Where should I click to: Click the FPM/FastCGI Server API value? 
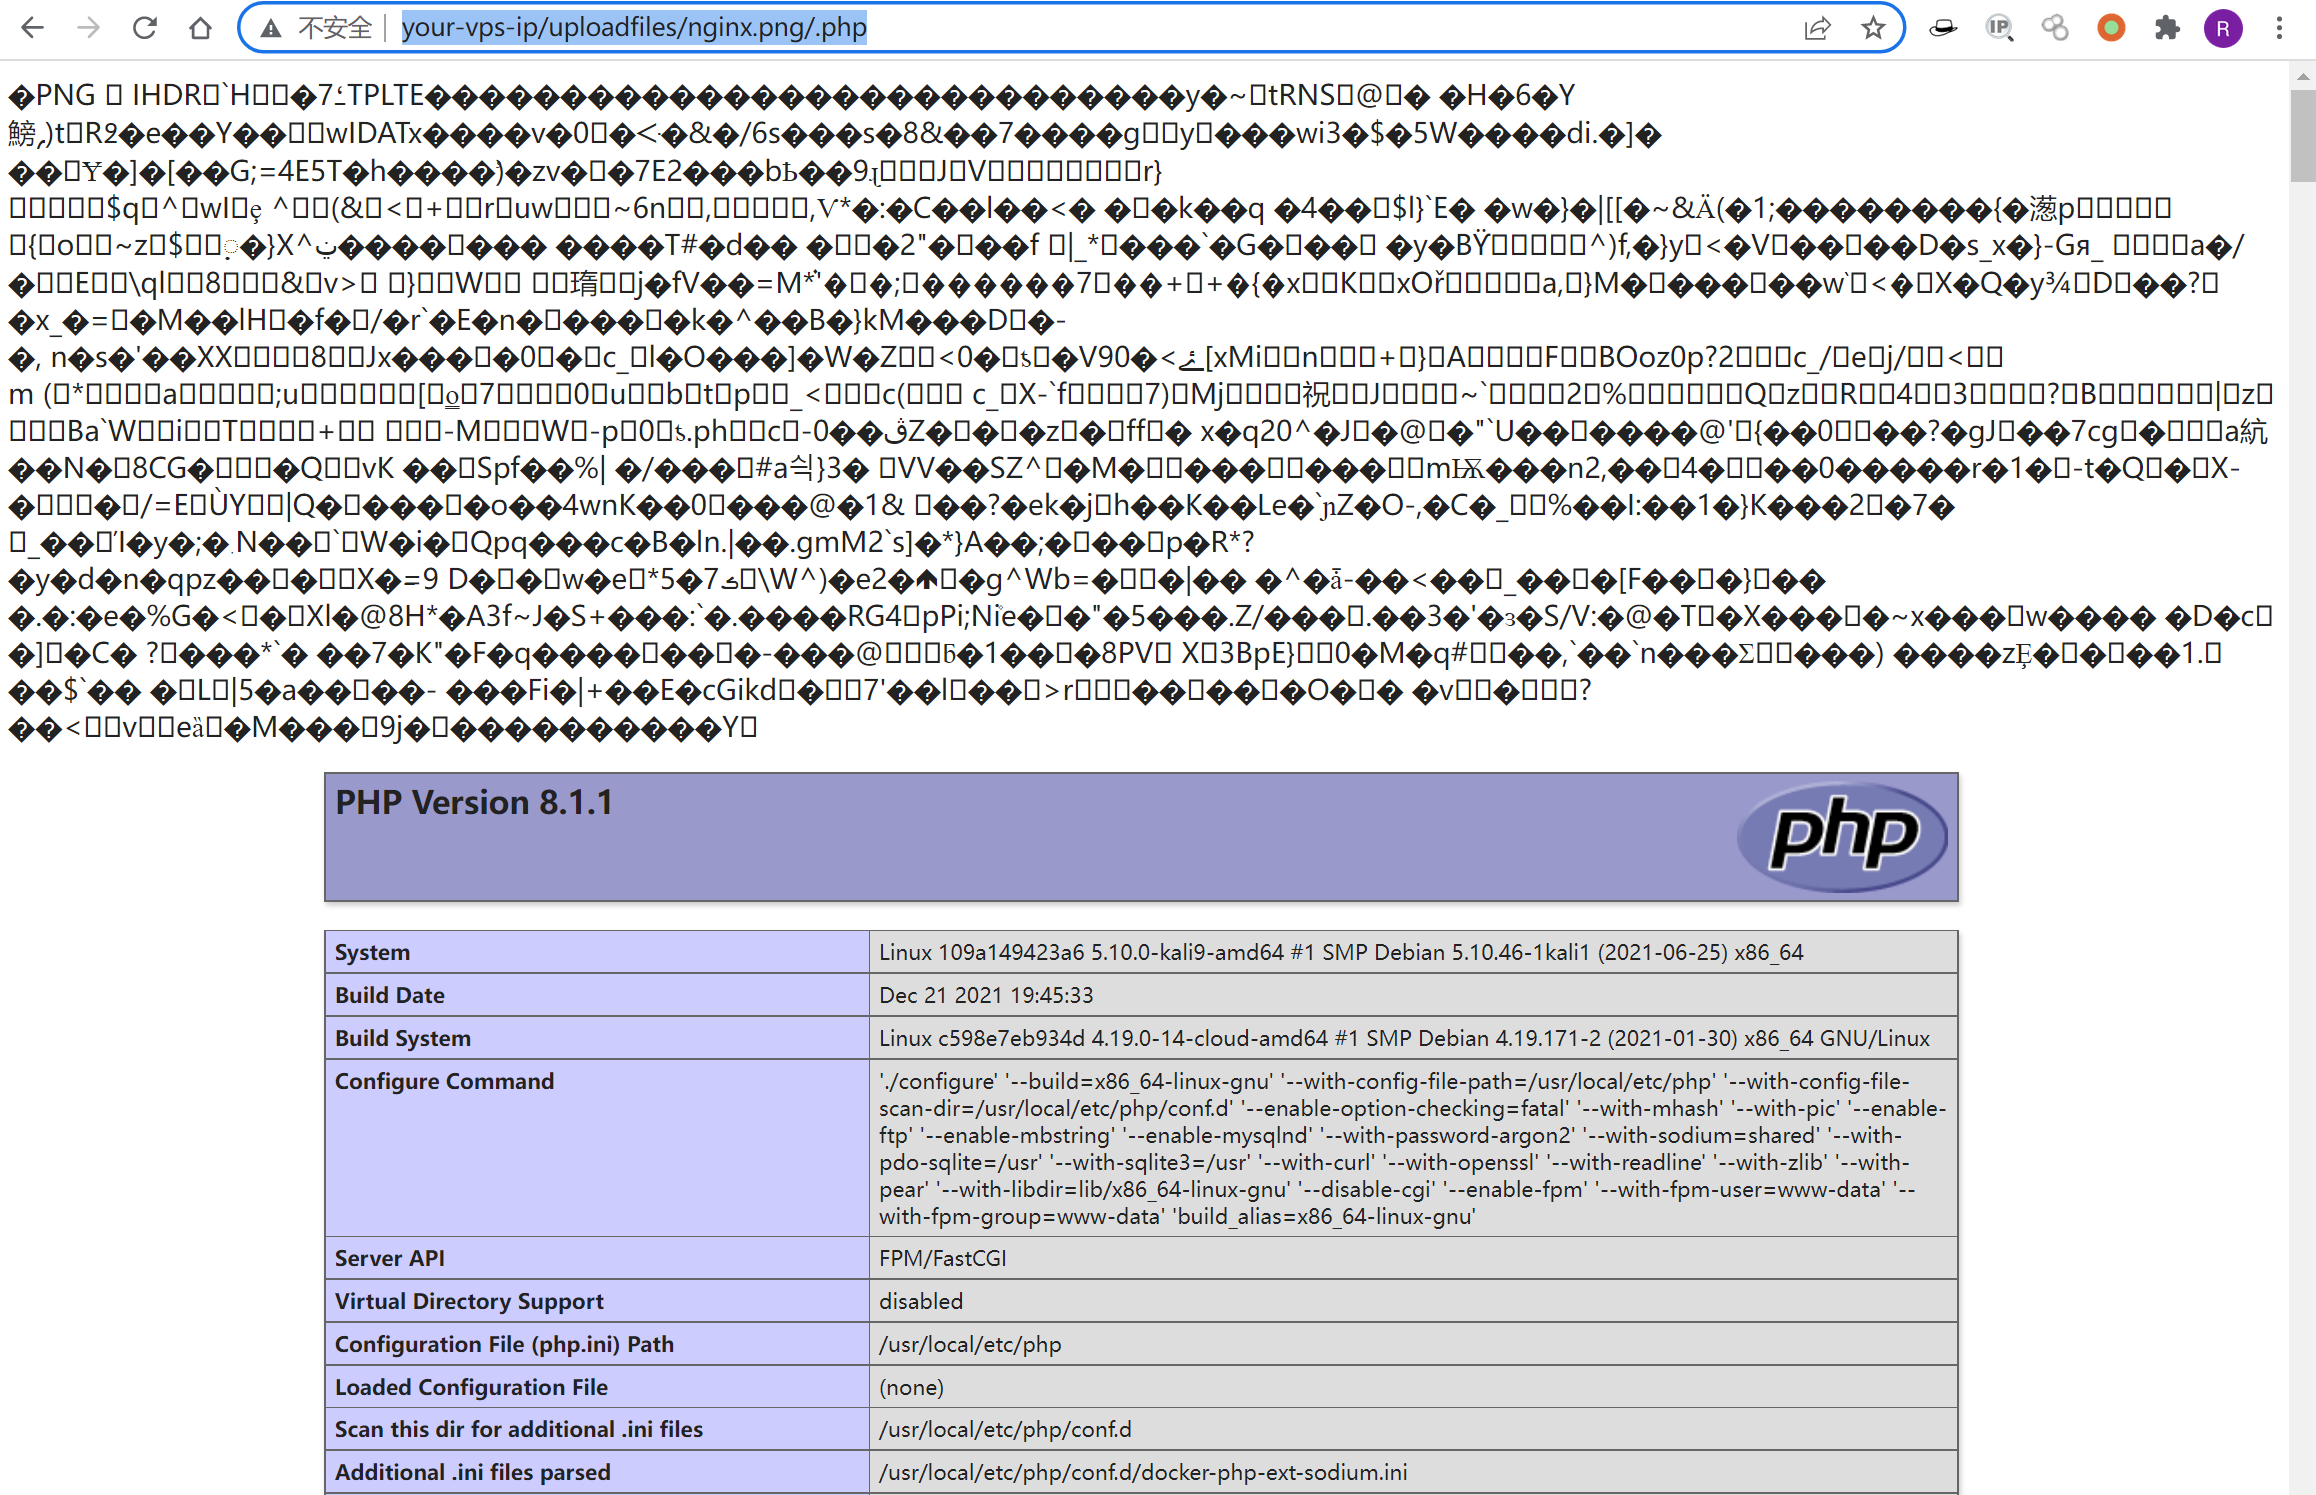pos(942,1258)
